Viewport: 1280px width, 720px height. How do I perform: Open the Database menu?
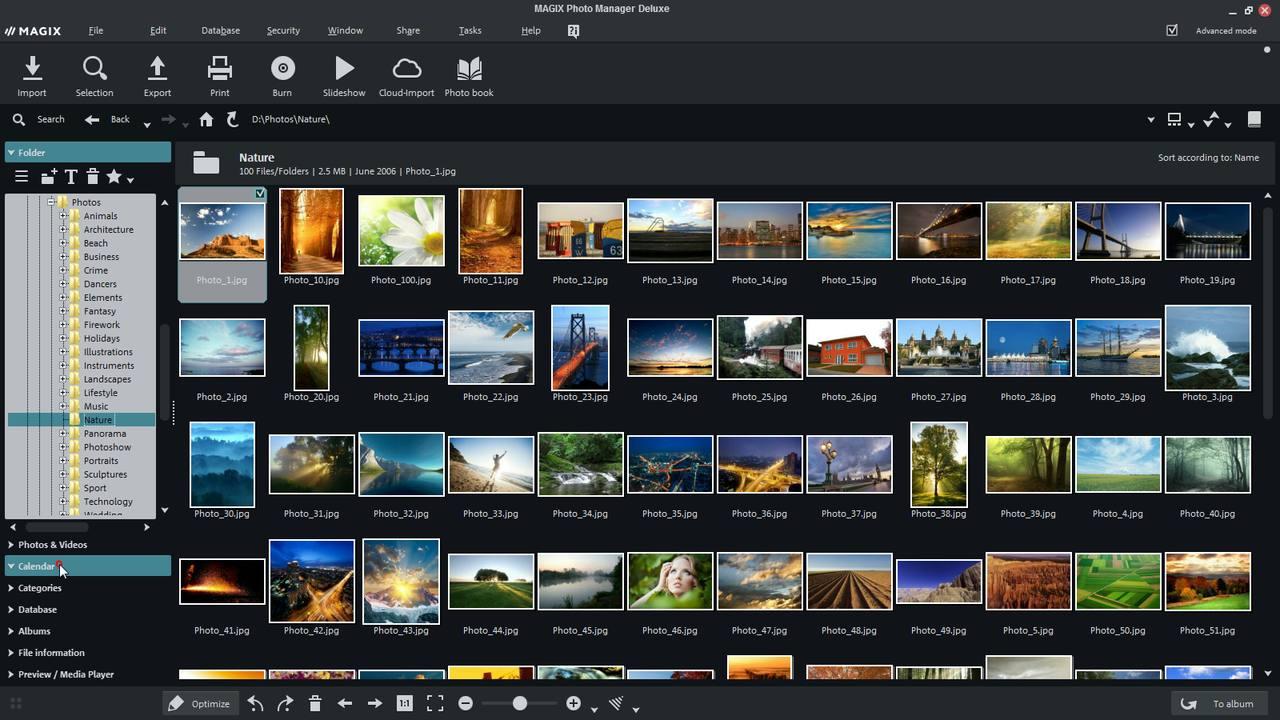[x=220, y=31]
